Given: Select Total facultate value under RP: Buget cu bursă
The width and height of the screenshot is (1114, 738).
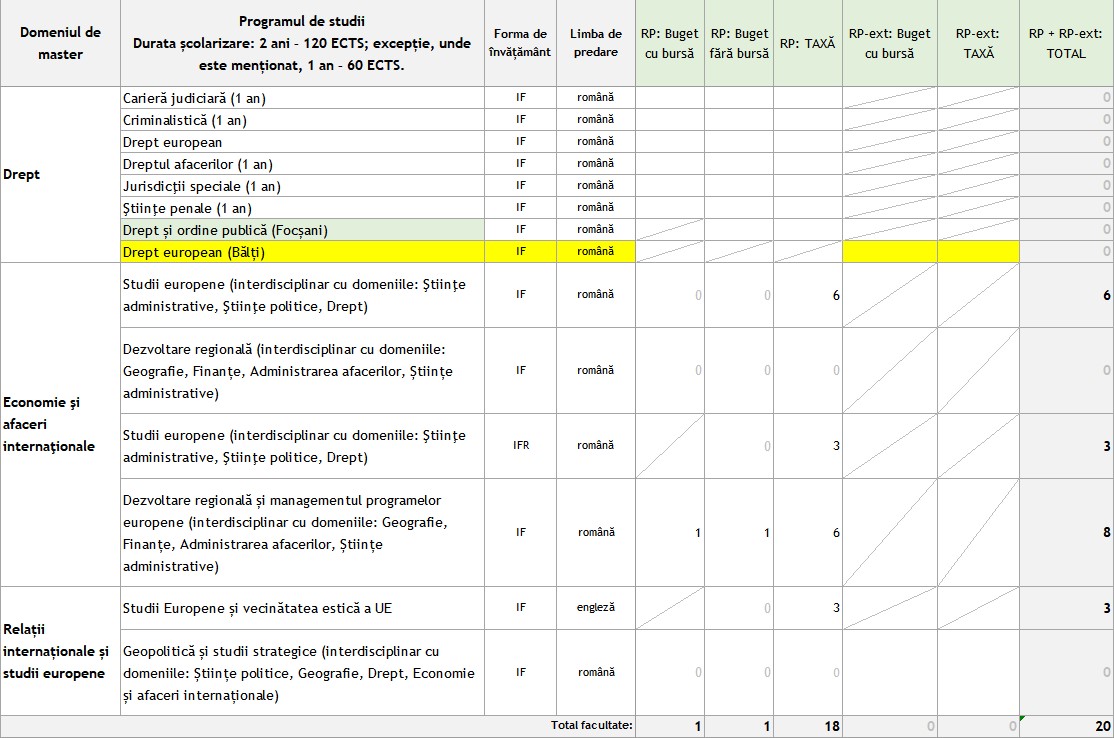Looking at the screenshot, I should click(670, 727).
